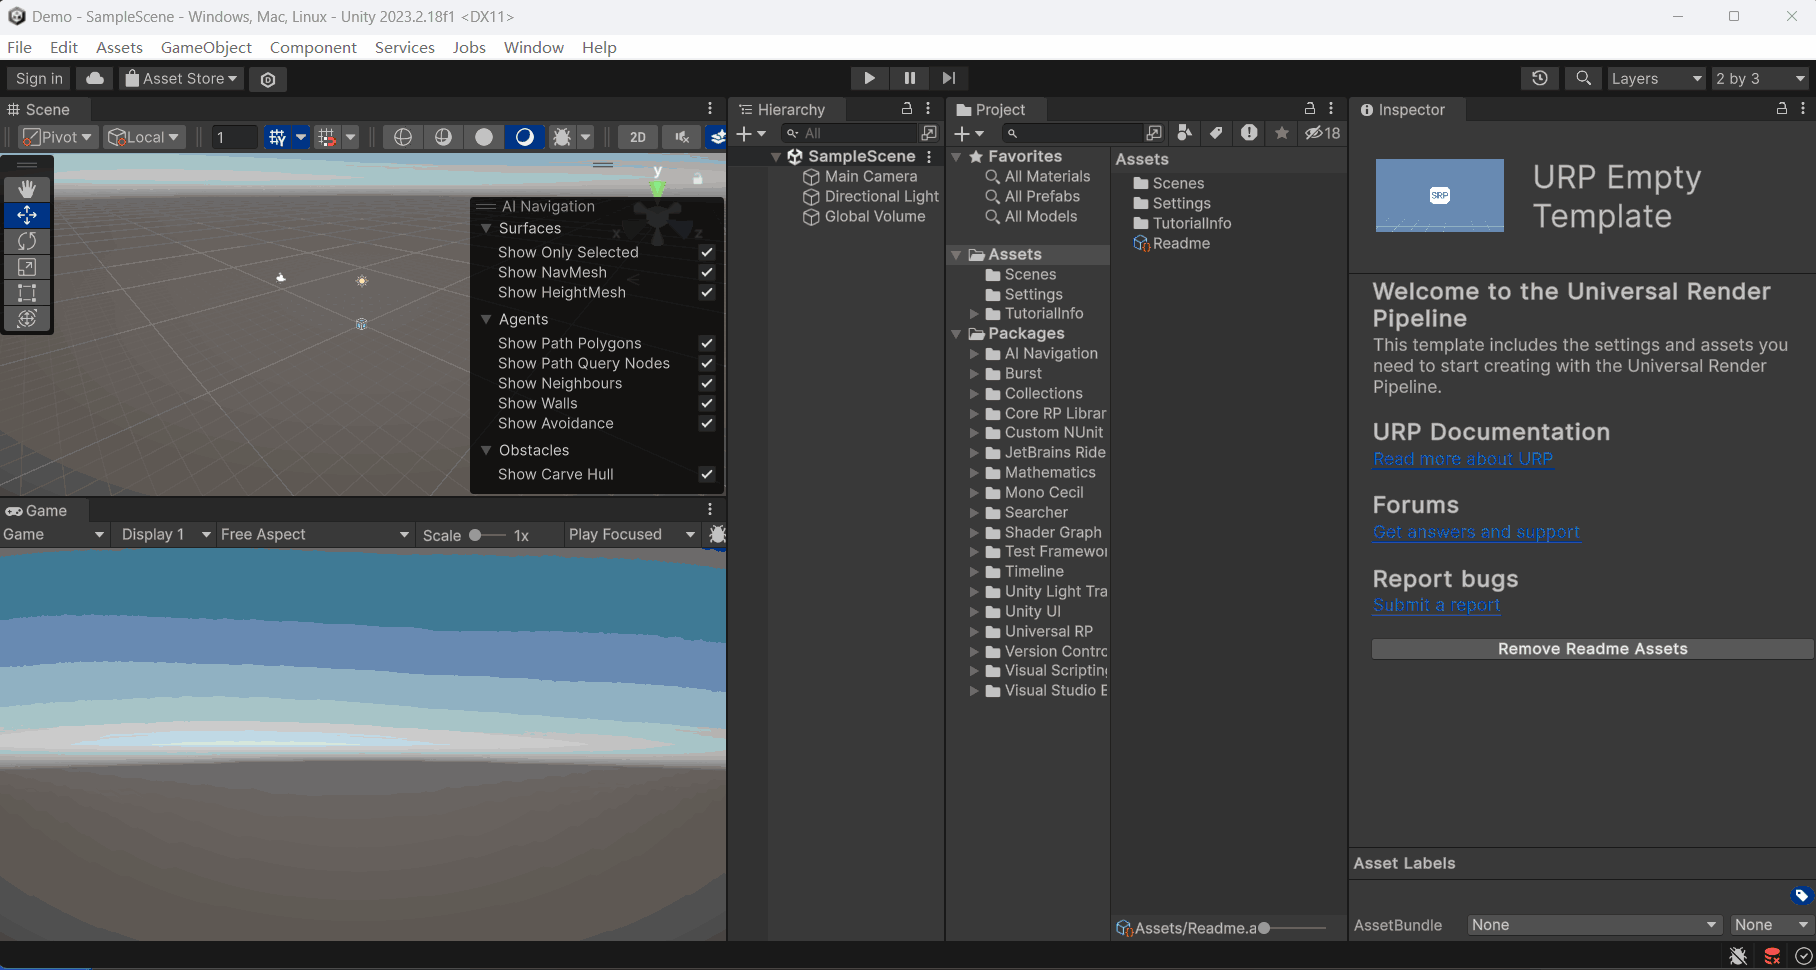Open the GameObject menu
This screenshot has height=970, width=1816.
[206, 47]
